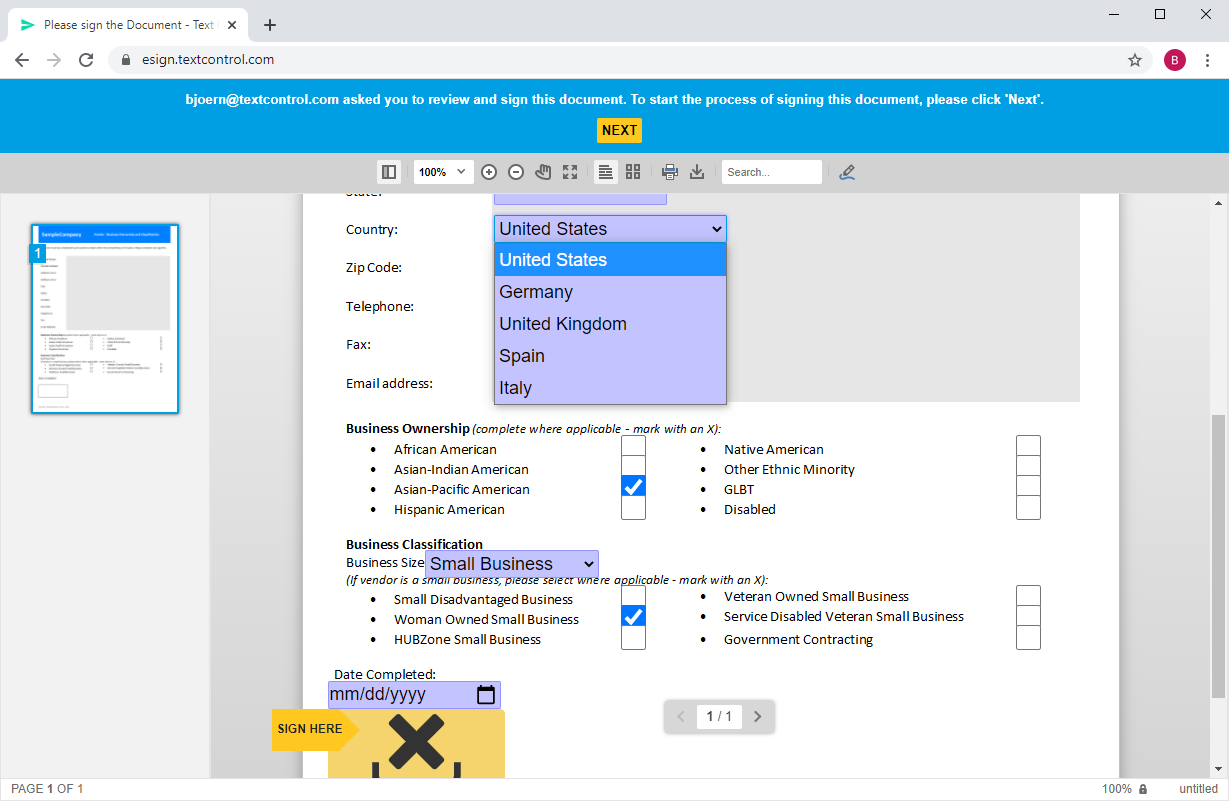Zoom out using the minus icon

coord(516,171)
